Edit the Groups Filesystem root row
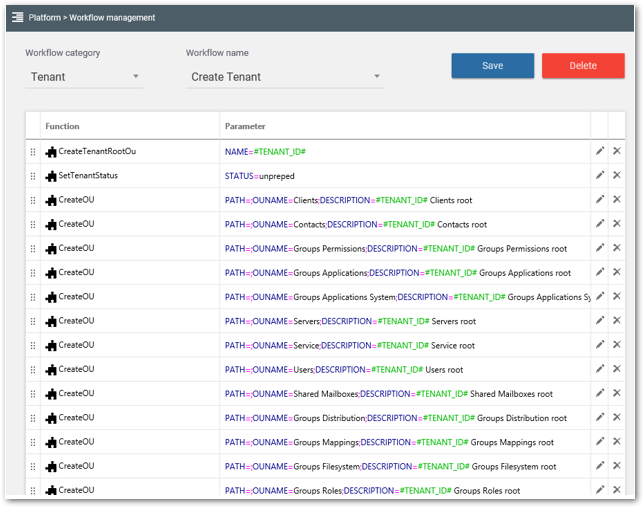 [x=600, y=466]
